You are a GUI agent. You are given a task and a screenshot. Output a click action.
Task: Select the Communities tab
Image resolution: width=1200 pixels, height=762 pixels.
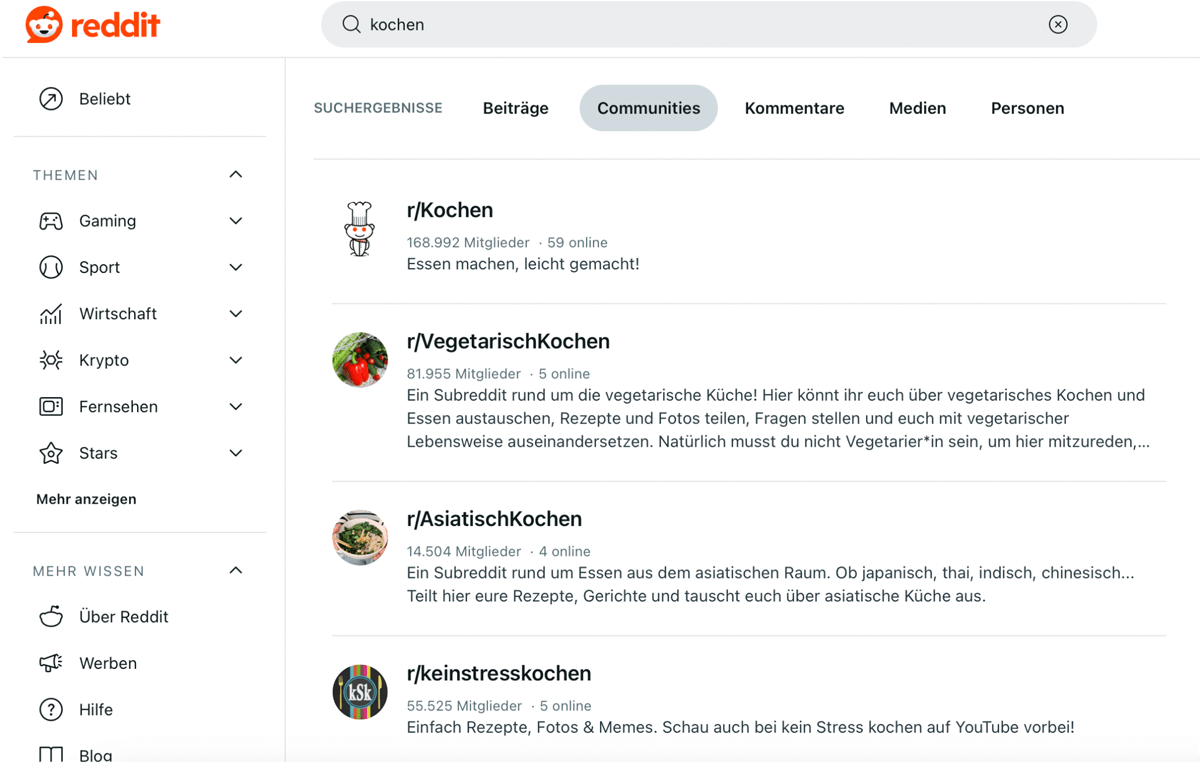click(x=649, y=108)
